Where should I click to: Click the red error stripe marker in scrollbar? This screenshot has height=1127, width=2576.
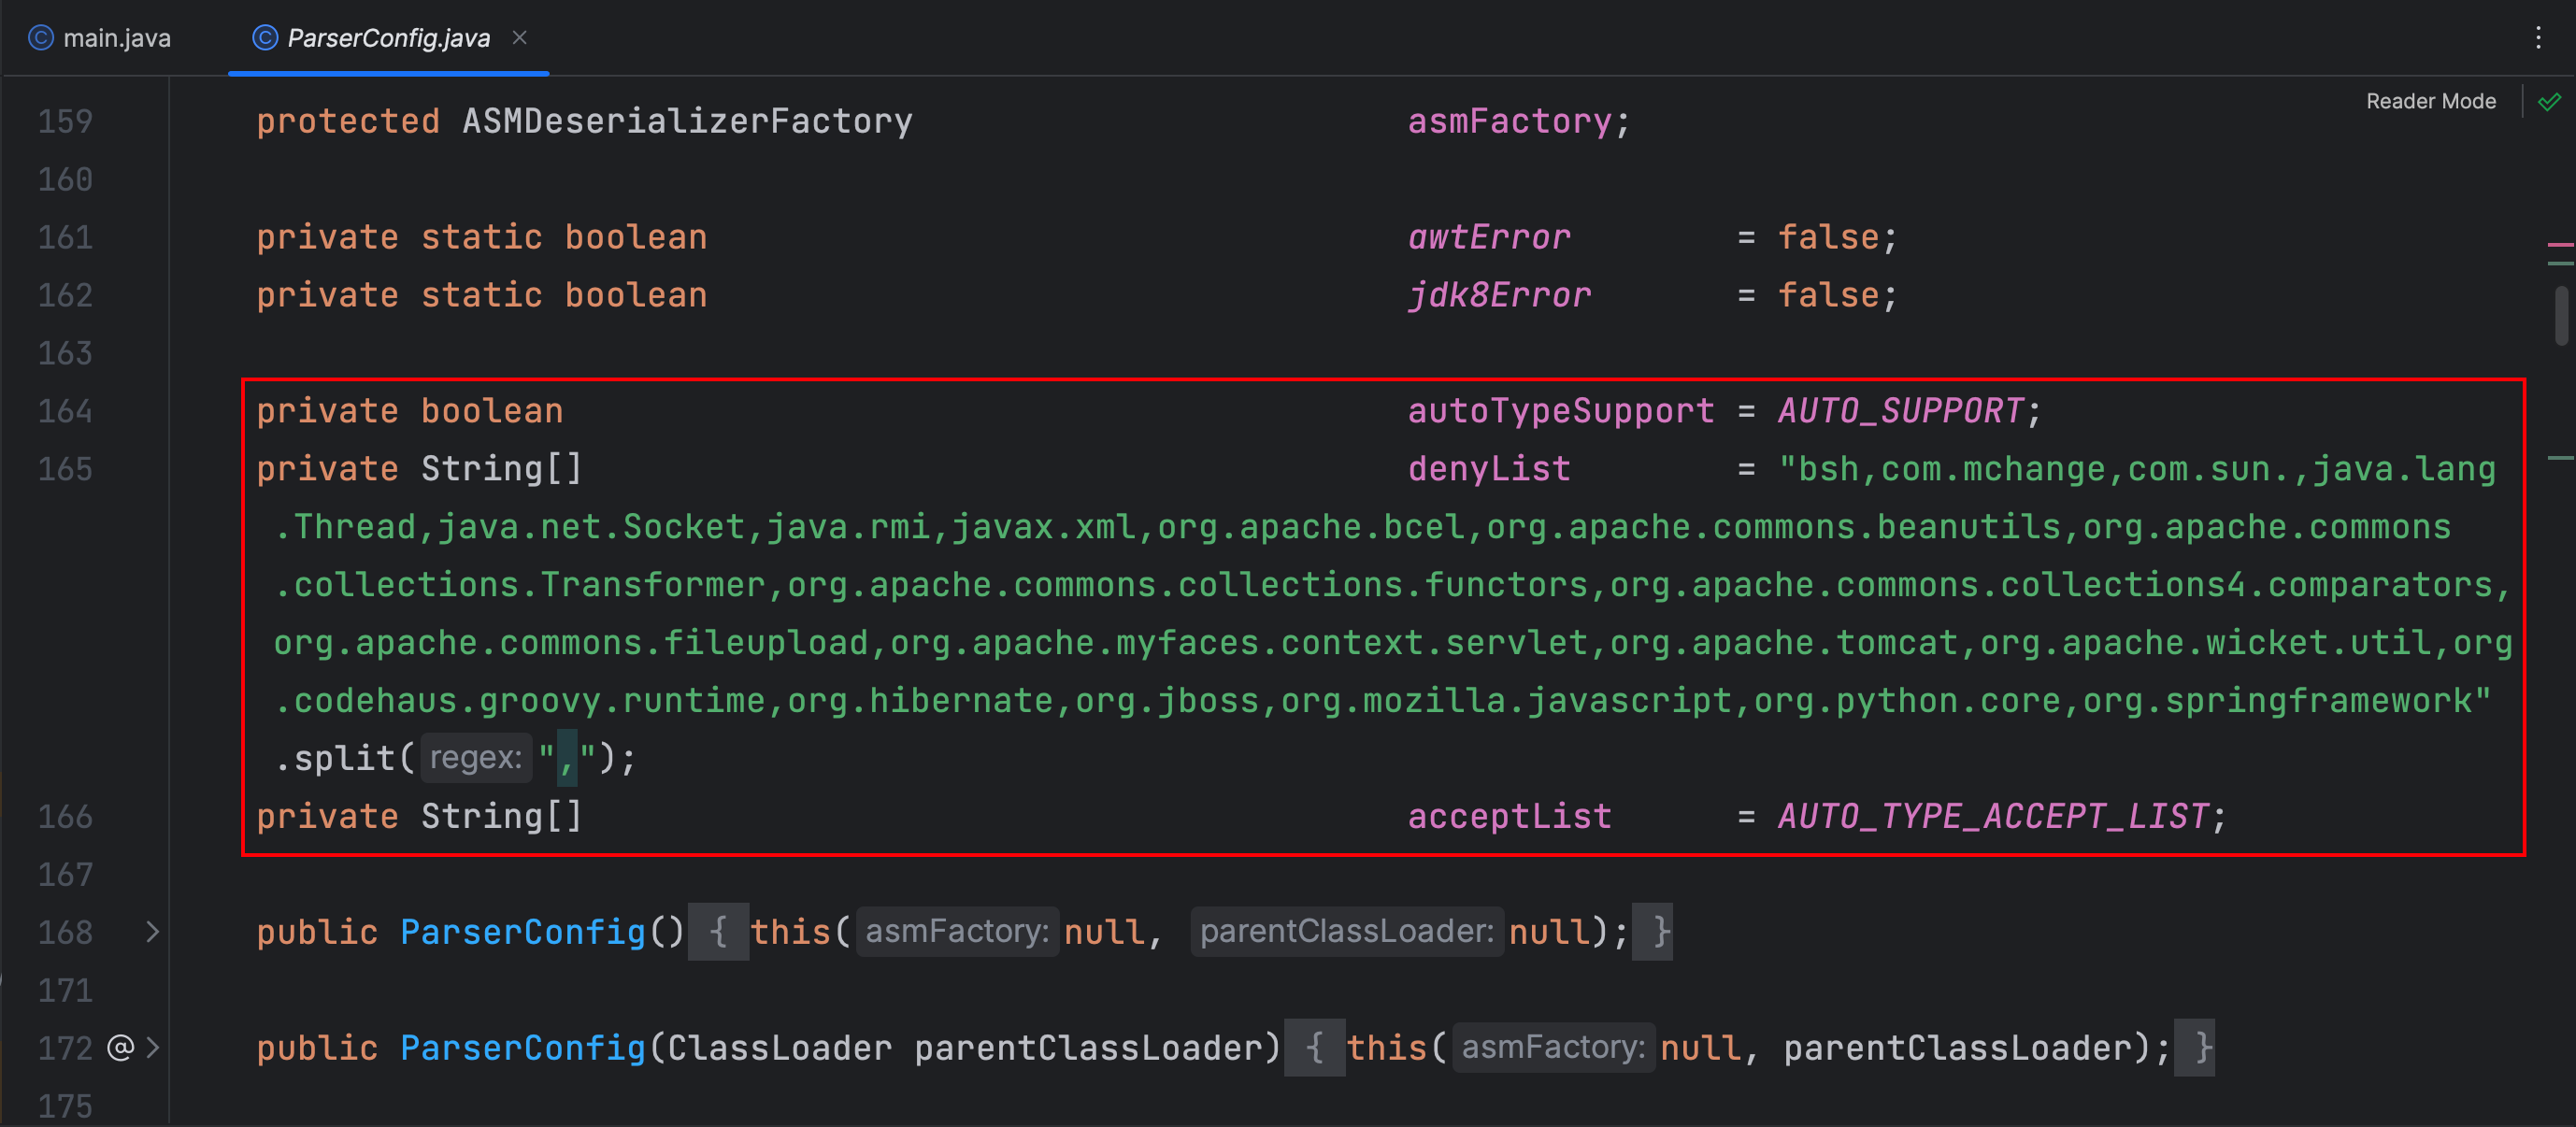point(2560,243)
